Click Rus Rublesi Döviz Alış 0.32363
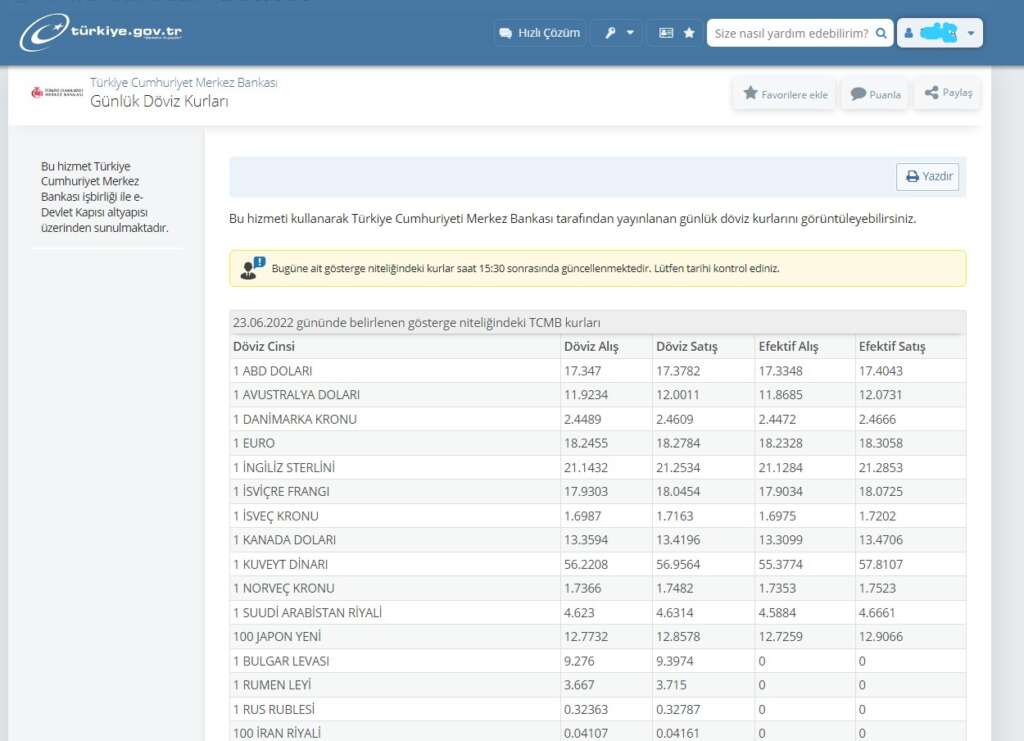Viewport: 1024px width, 741px height. click(x=586, y=709)
